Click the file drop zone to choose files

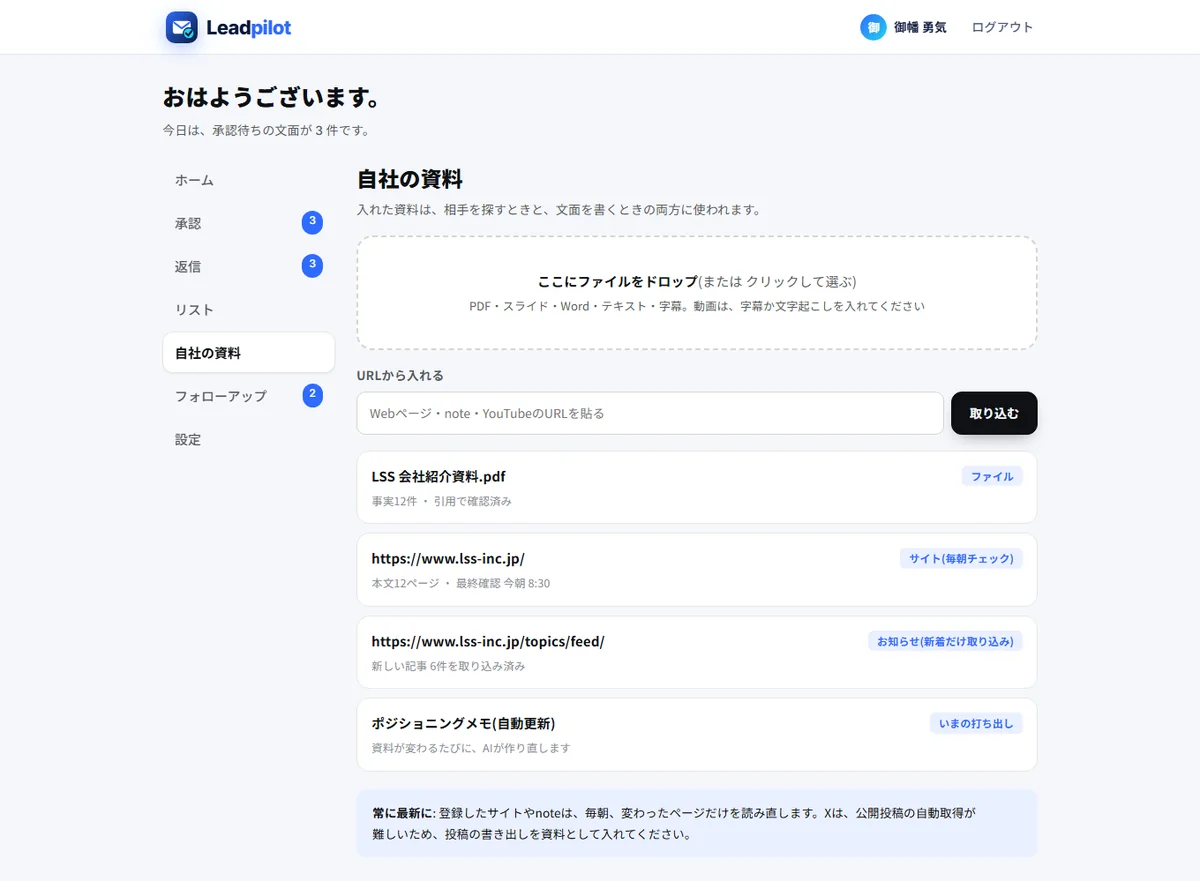click(x=697, y=293)
